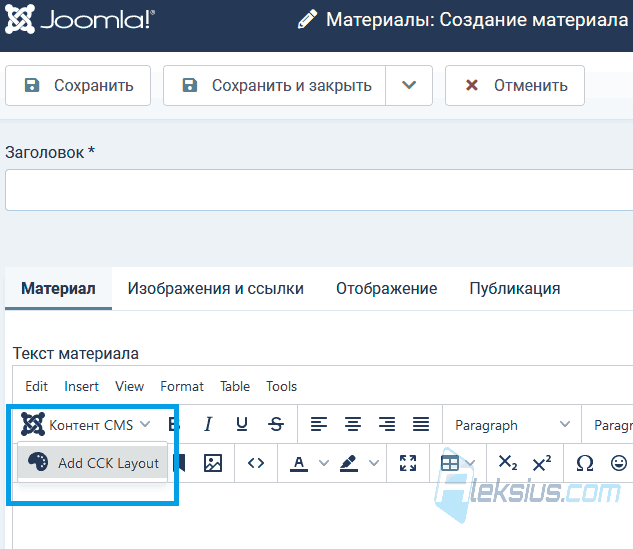633x549 pixels.
Task: Open the Изображения и ссылки tab
Action: [x=216, y=289]
